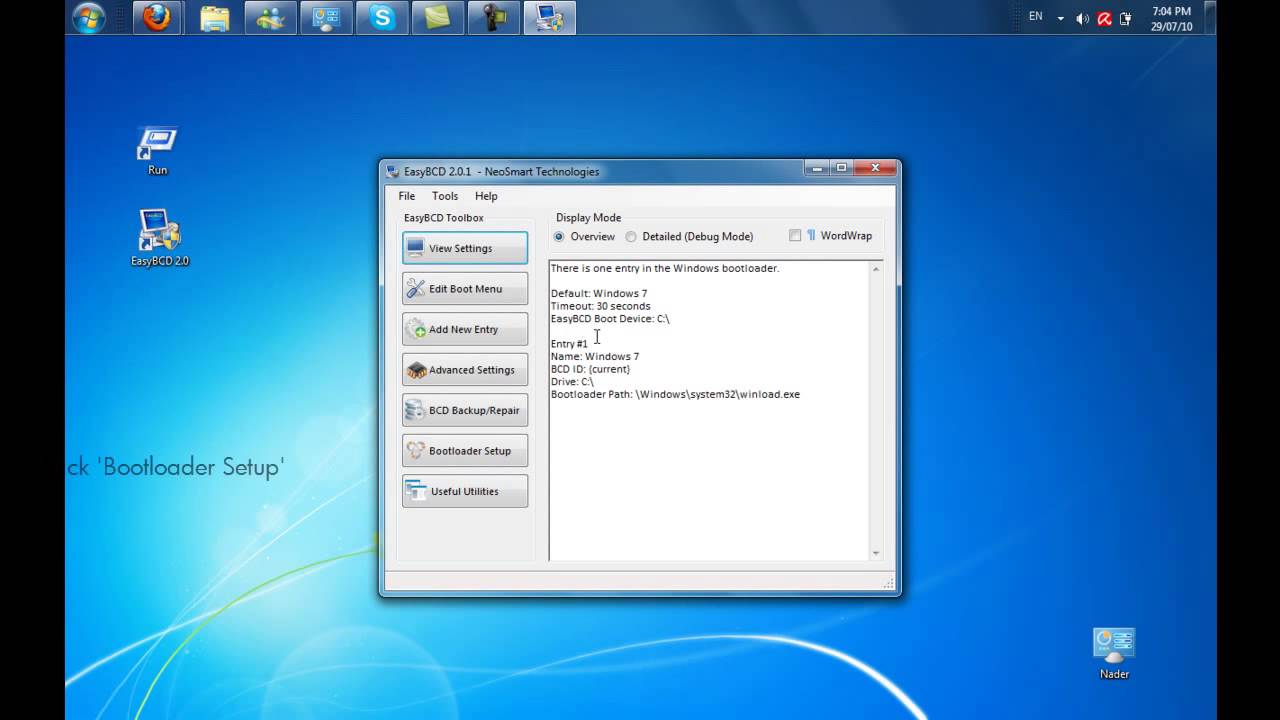Select Detailed (Debug Mode) radio button
1280x720 pixels.
click(x=690, y=237)
